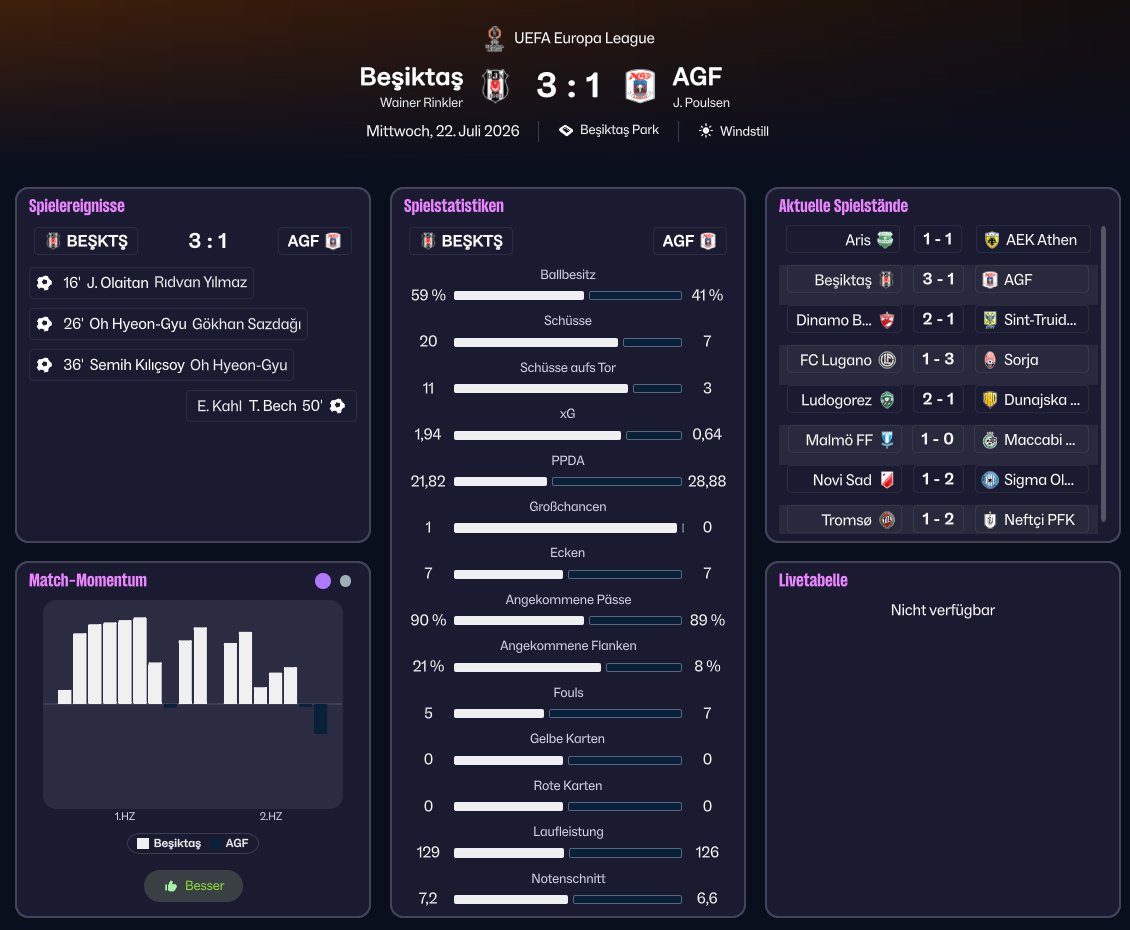Click the Sorja club crest
This screenshot has height=930, width=1130.
coord(990,360)
